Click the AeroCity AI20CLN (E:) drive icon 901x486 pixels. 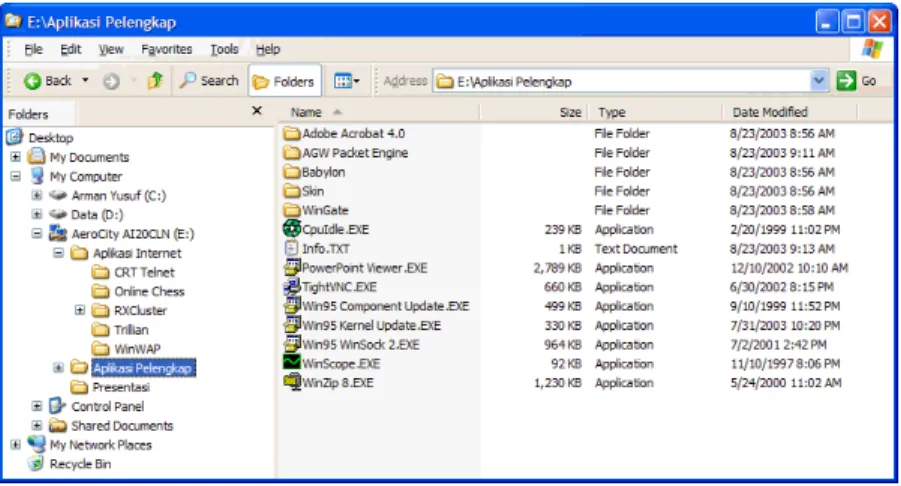58,233
